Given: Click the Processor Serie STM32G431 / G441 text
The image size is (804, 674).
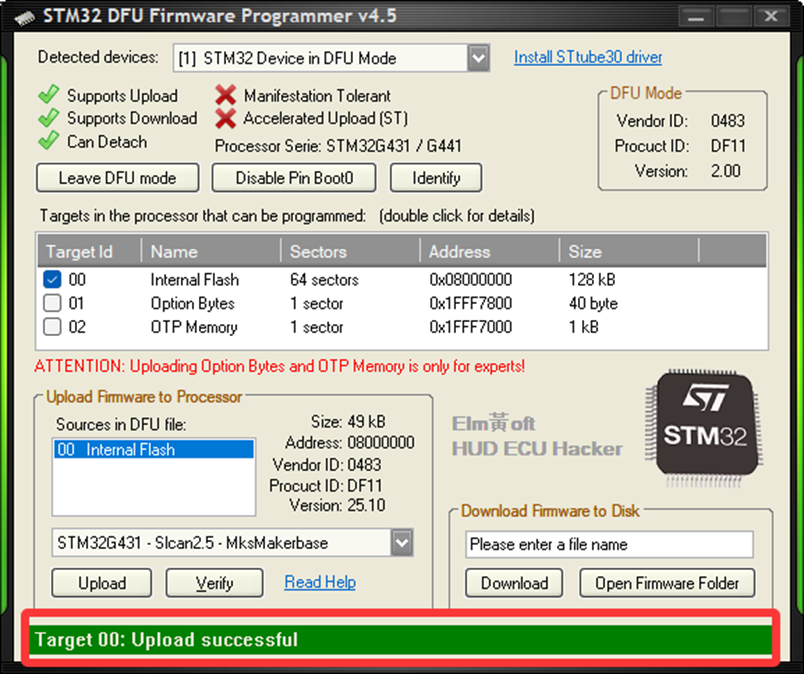Looking at the screenshot, I should point(338,146).
